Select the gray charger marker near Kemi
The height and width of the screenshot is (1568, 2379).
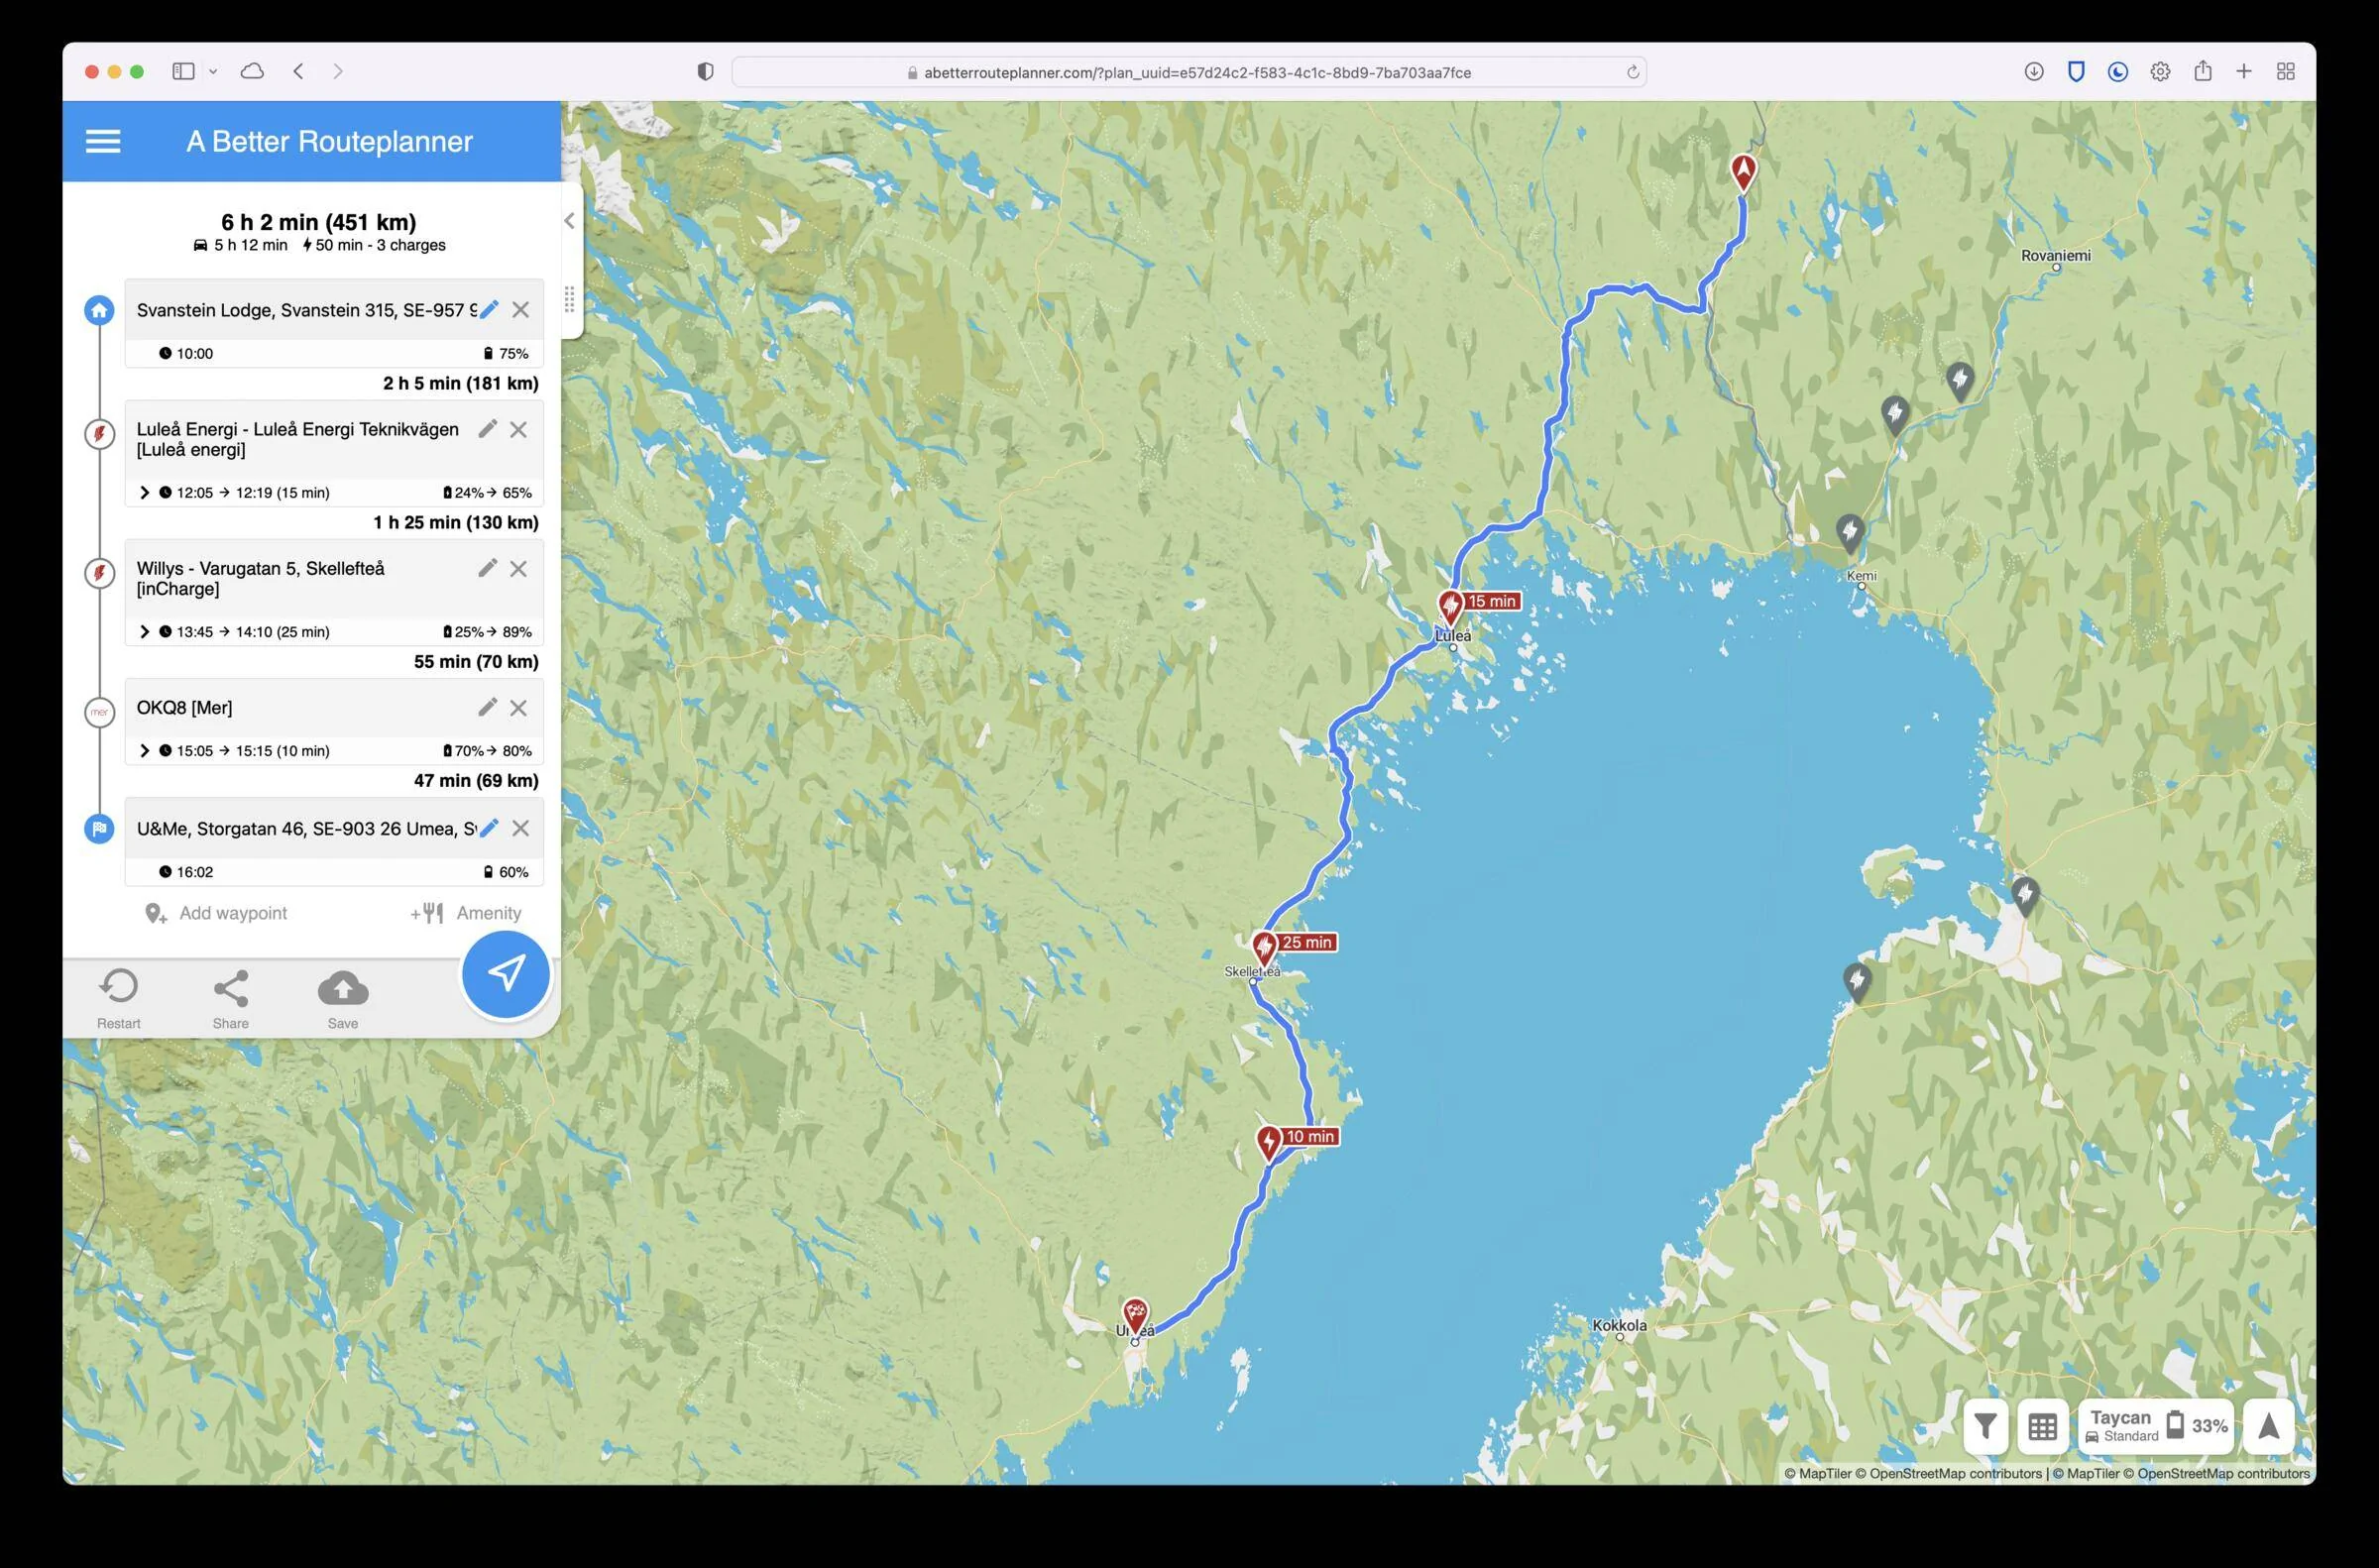point(1850,532)
